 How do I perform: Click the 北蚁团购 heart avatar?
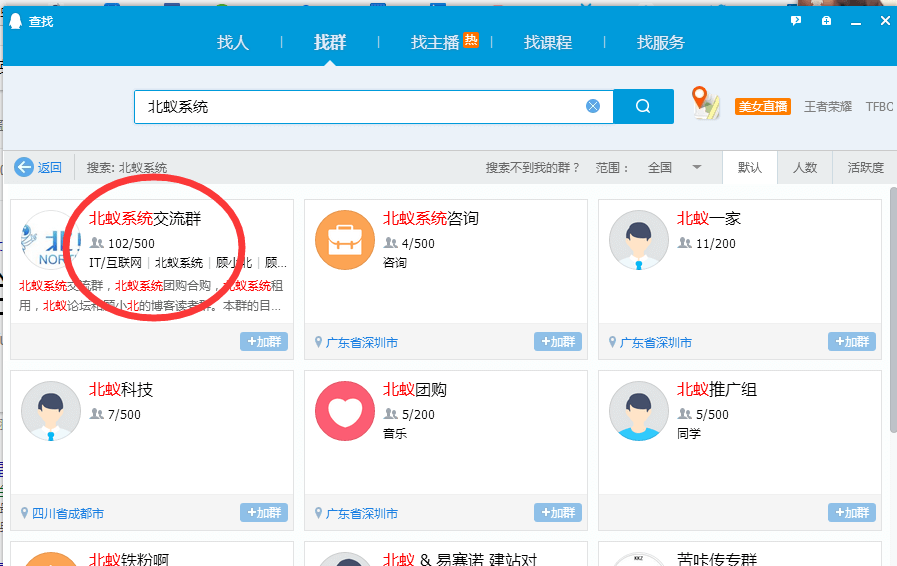tap(344, 411)
